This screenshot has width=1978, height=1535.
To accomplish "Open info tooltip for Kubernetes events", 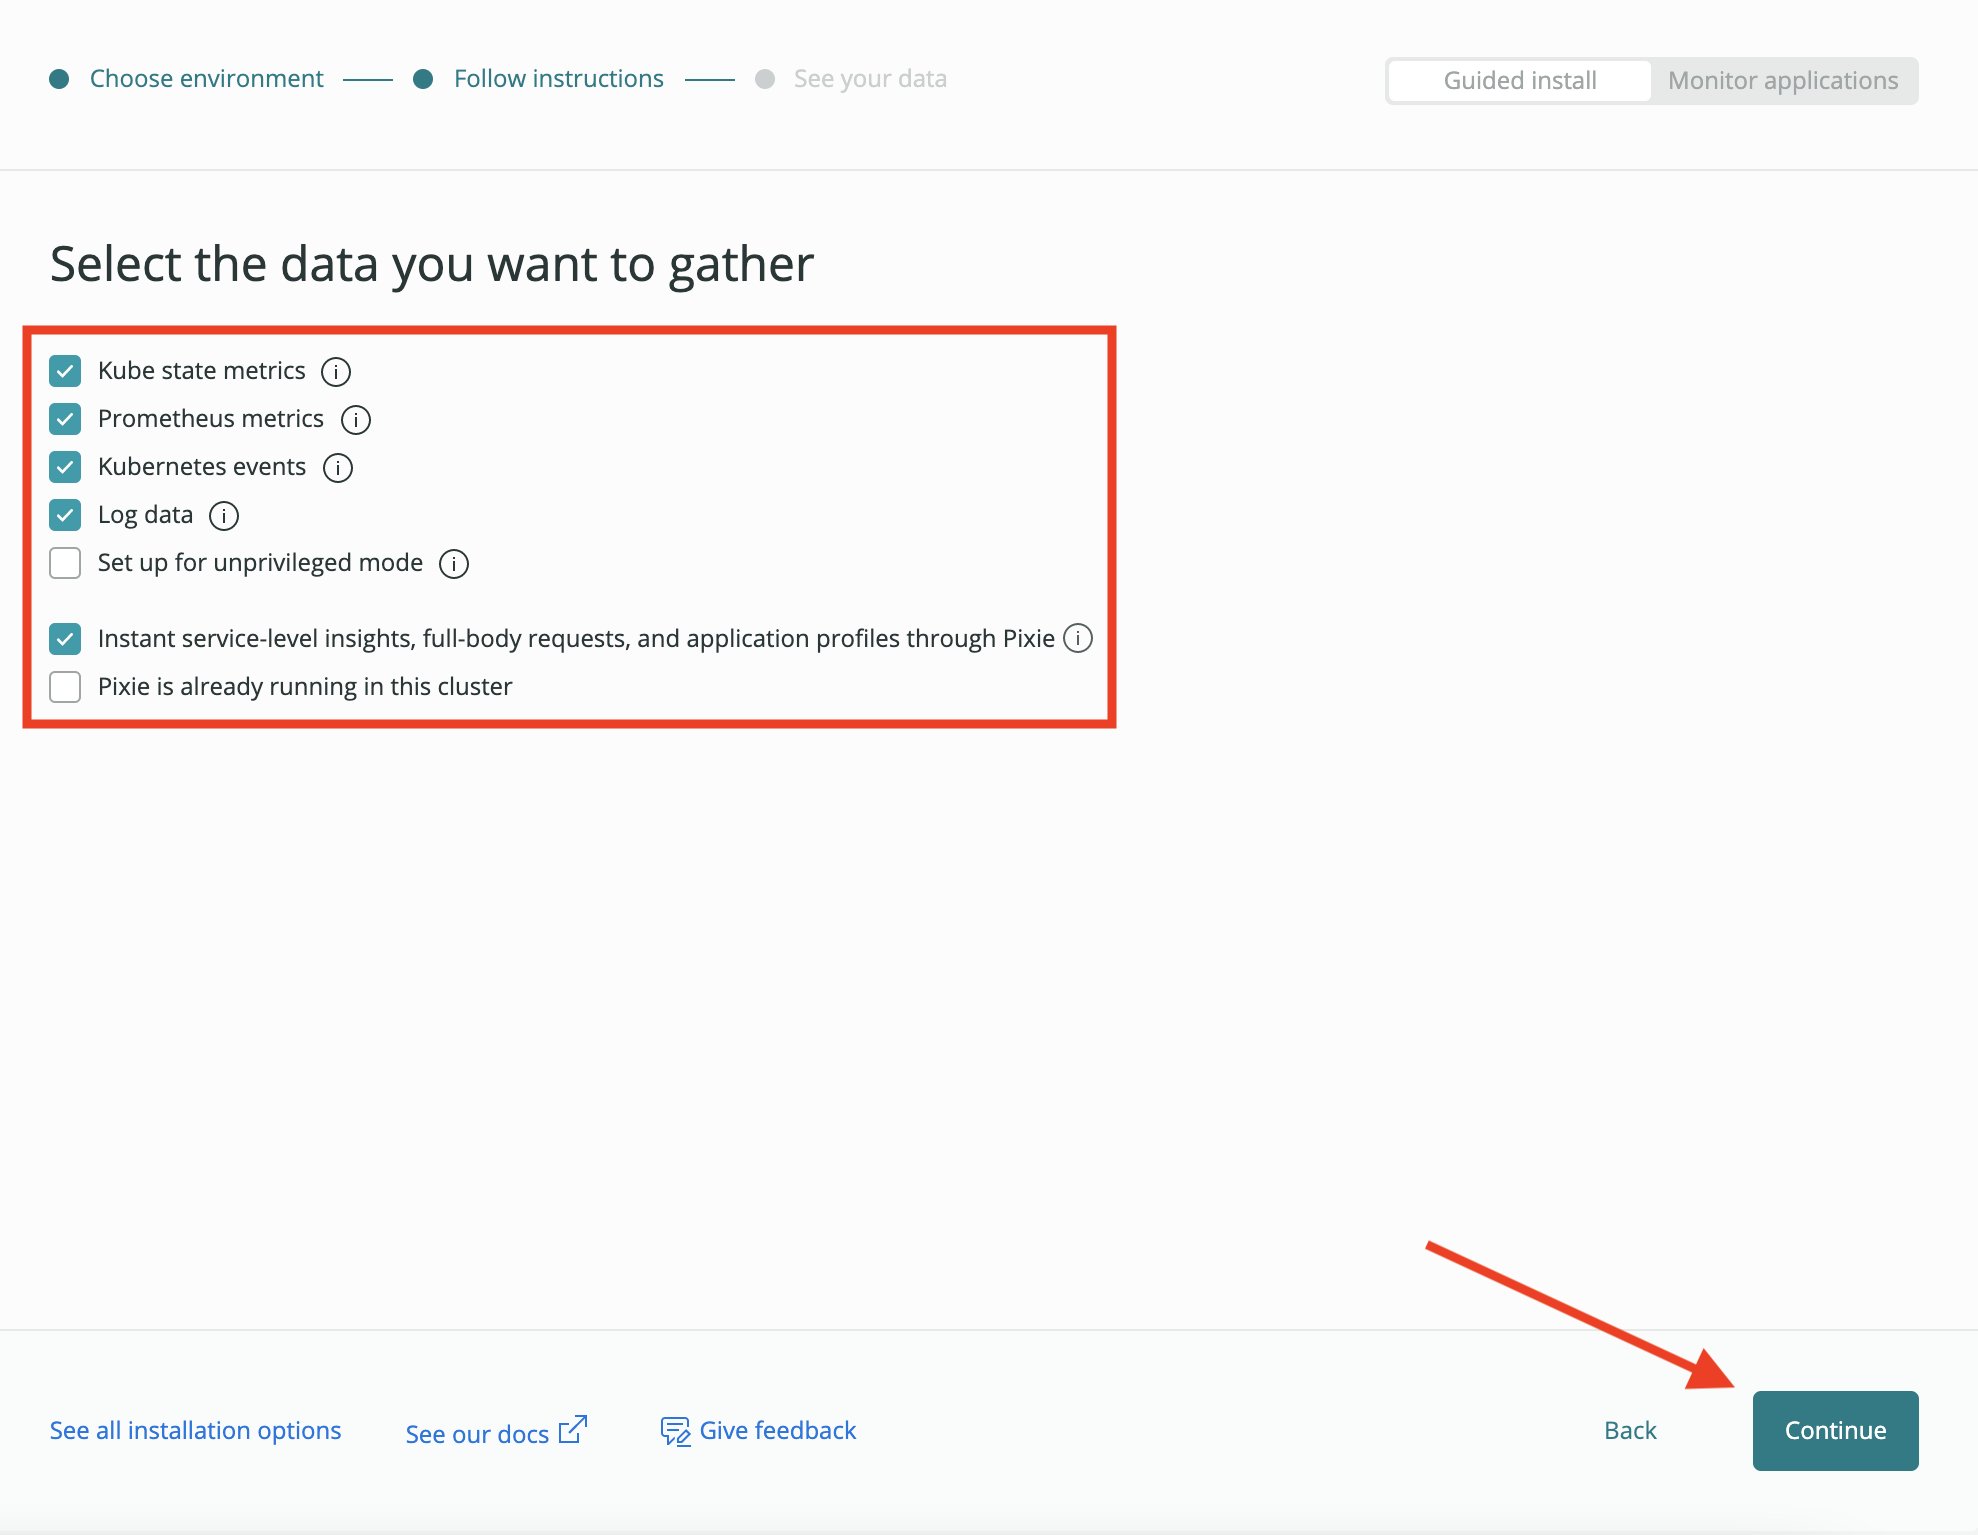I will (338, 467).
